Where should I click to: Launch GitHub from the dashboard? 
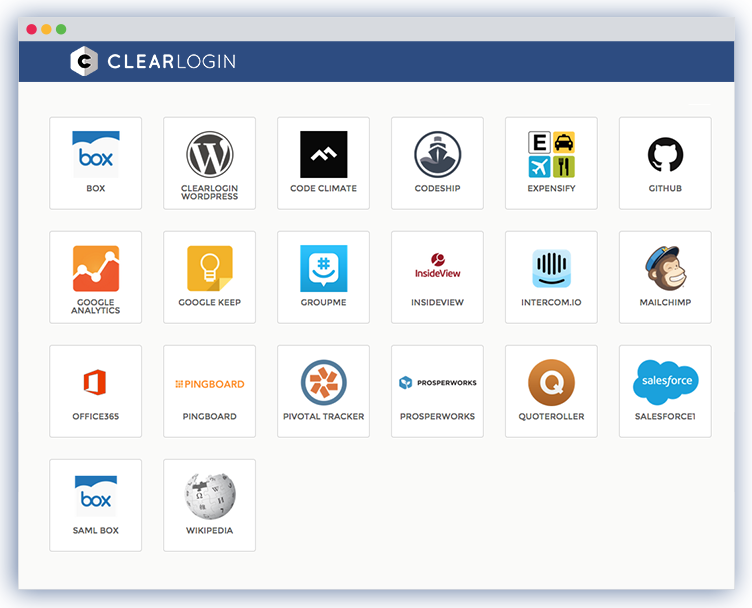pos(665,155)
